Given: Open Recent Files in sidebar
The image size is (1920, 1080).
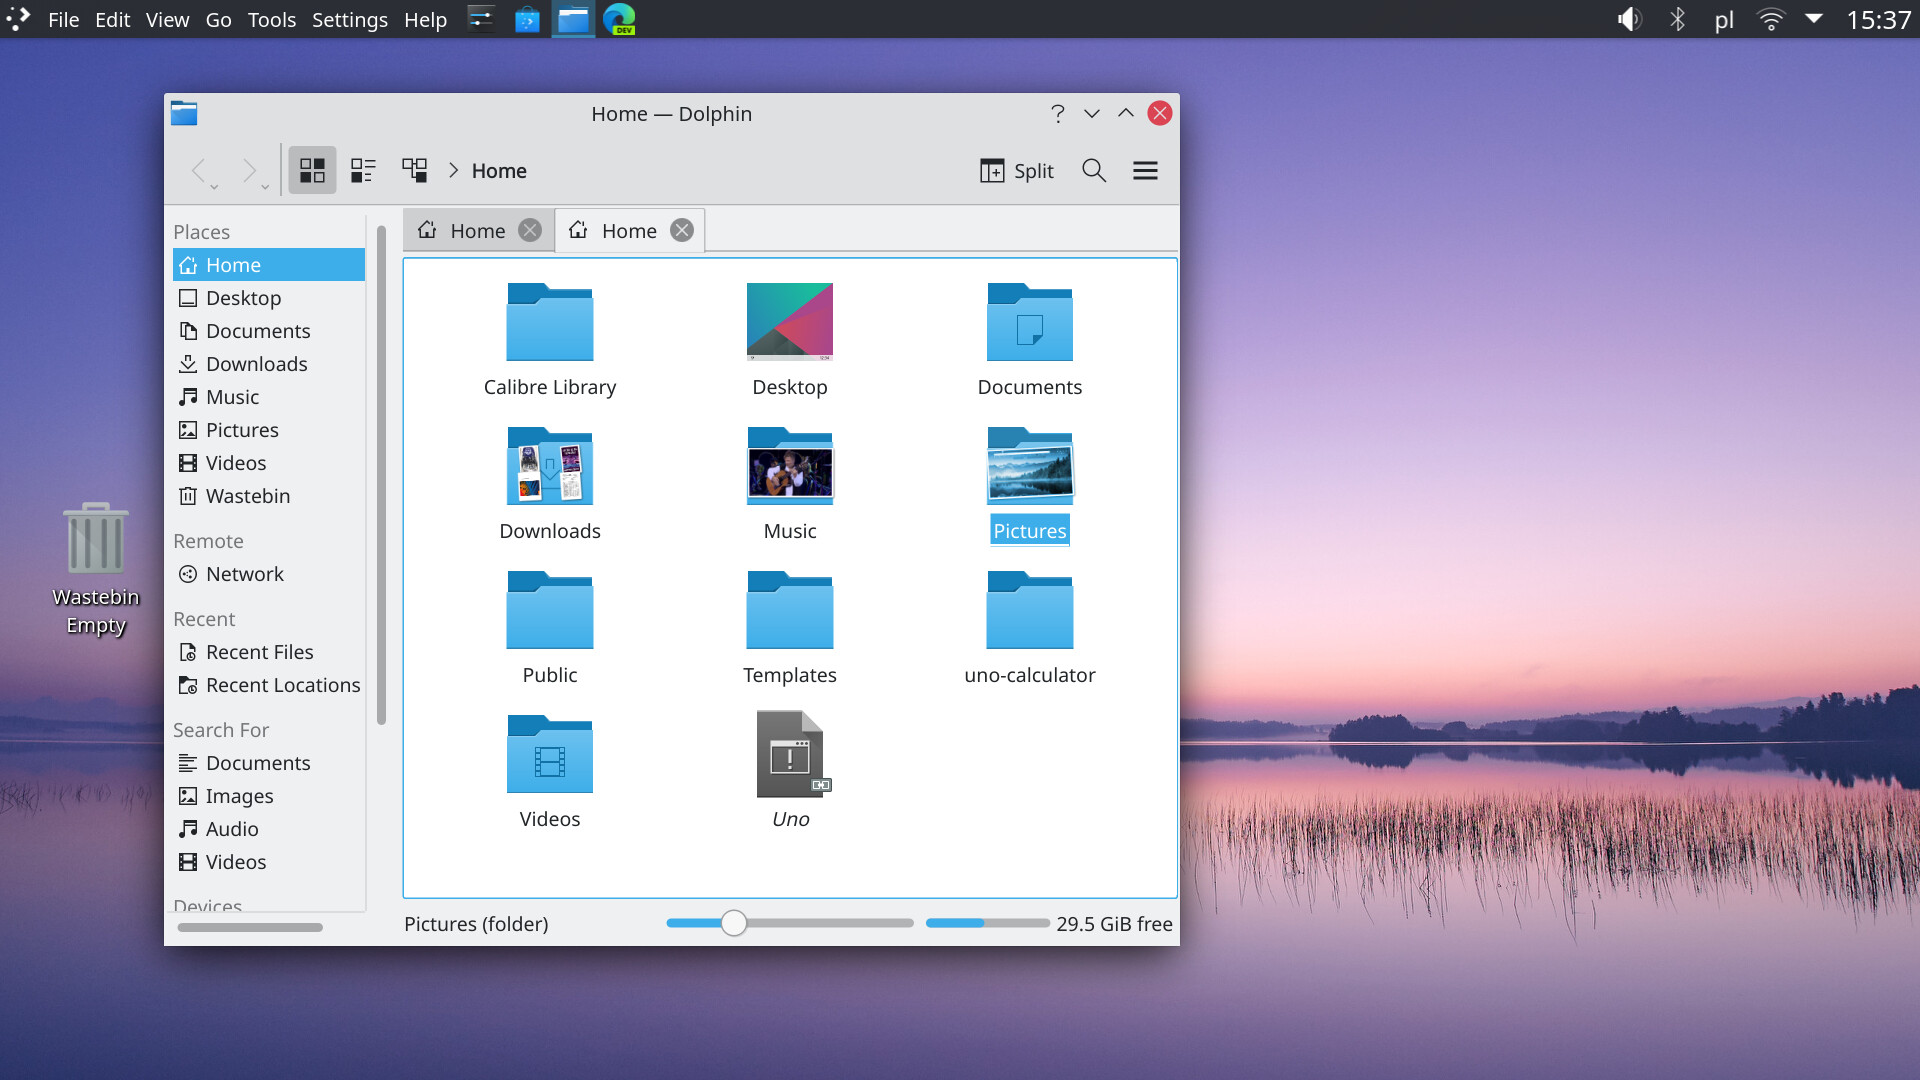Looking at the screenshot, I should click(x=260, y=651).
